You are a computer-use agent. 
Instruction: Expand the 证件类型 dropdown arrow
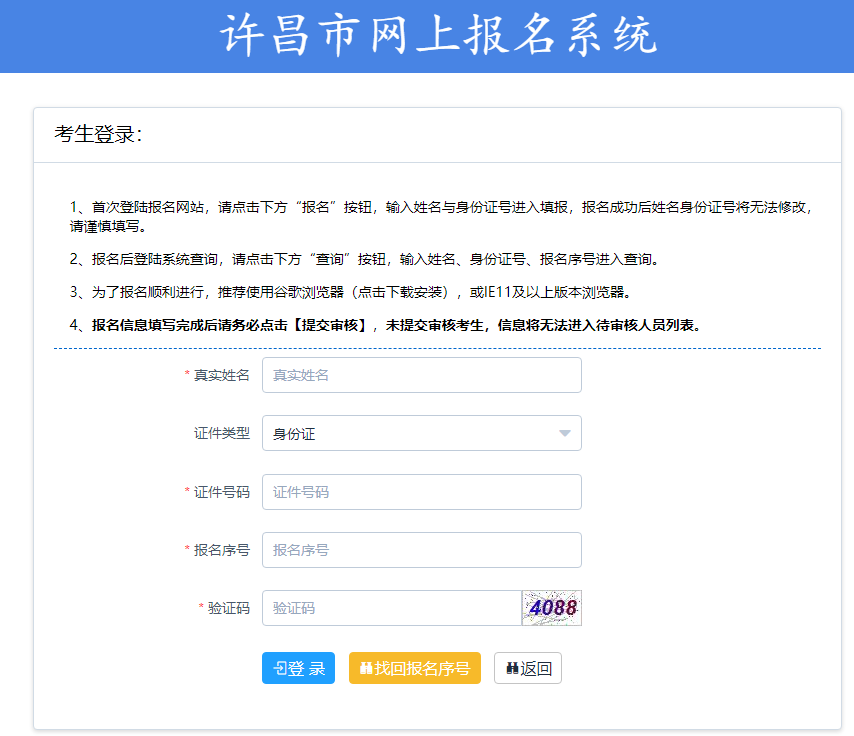(x=564, y=433)
